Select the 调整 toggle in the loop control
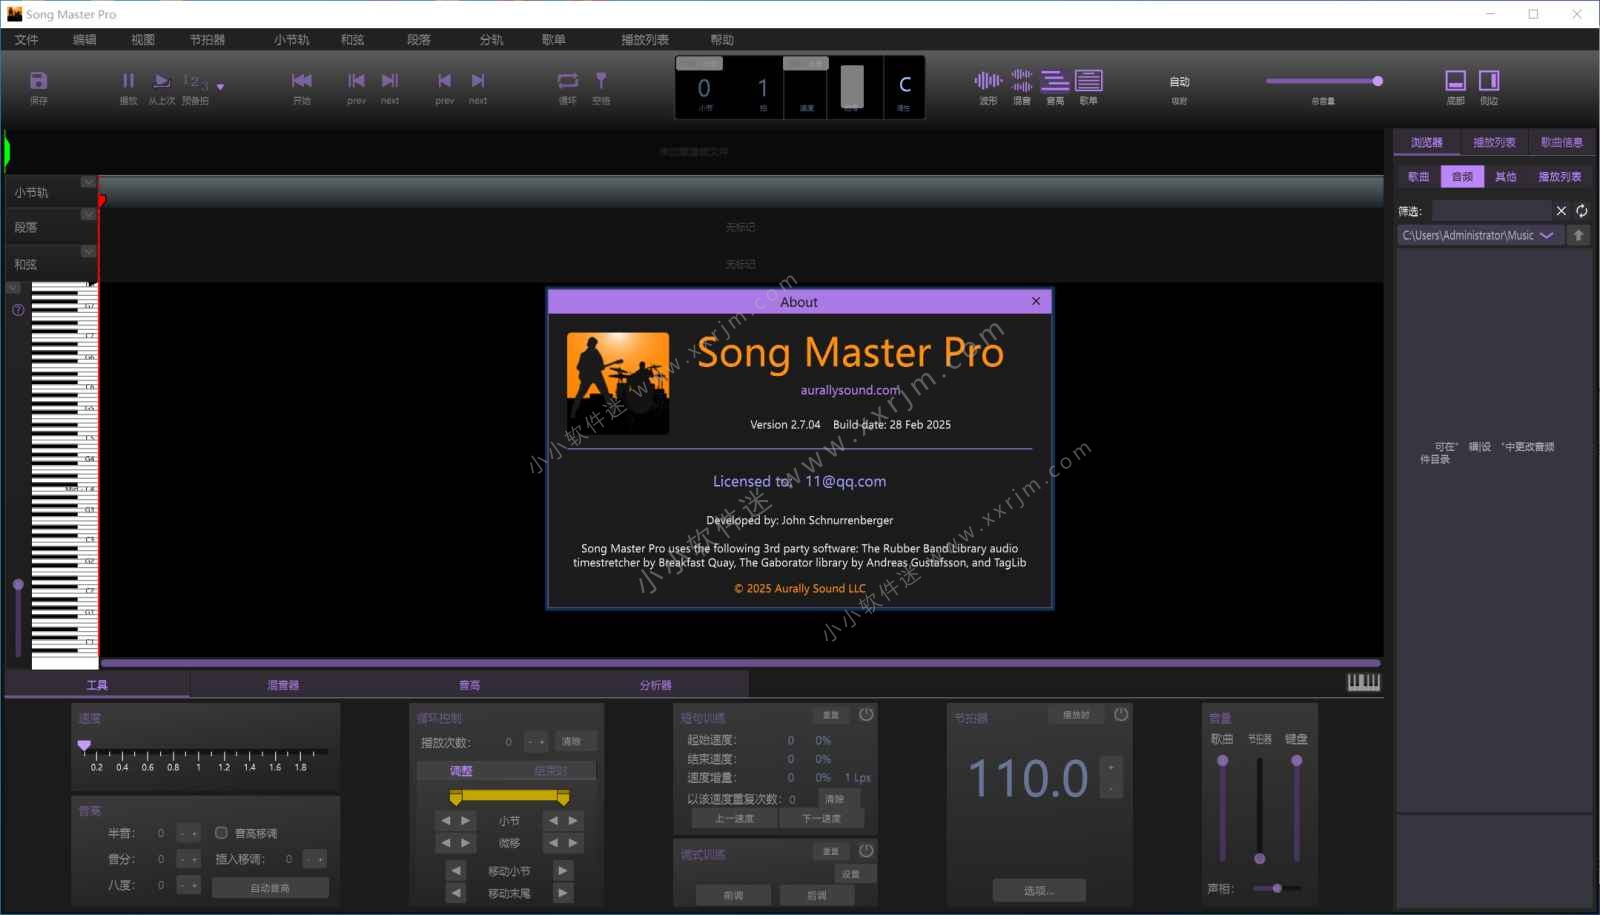This screenshot has height=915, width=1600. [x=461, y=771]
